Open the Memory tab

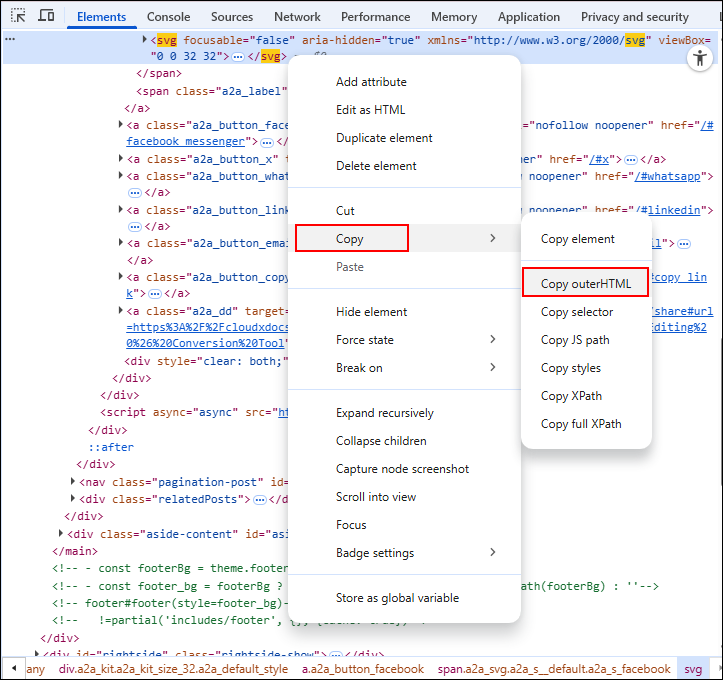pyautogui.click(x=454, y=17)
